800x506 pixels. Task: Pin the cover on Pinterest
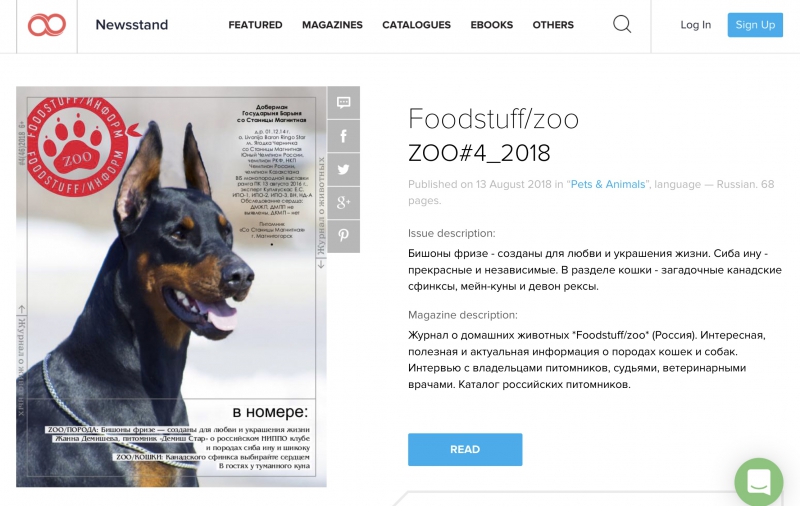pyautogui.click(x=343, y=236)
